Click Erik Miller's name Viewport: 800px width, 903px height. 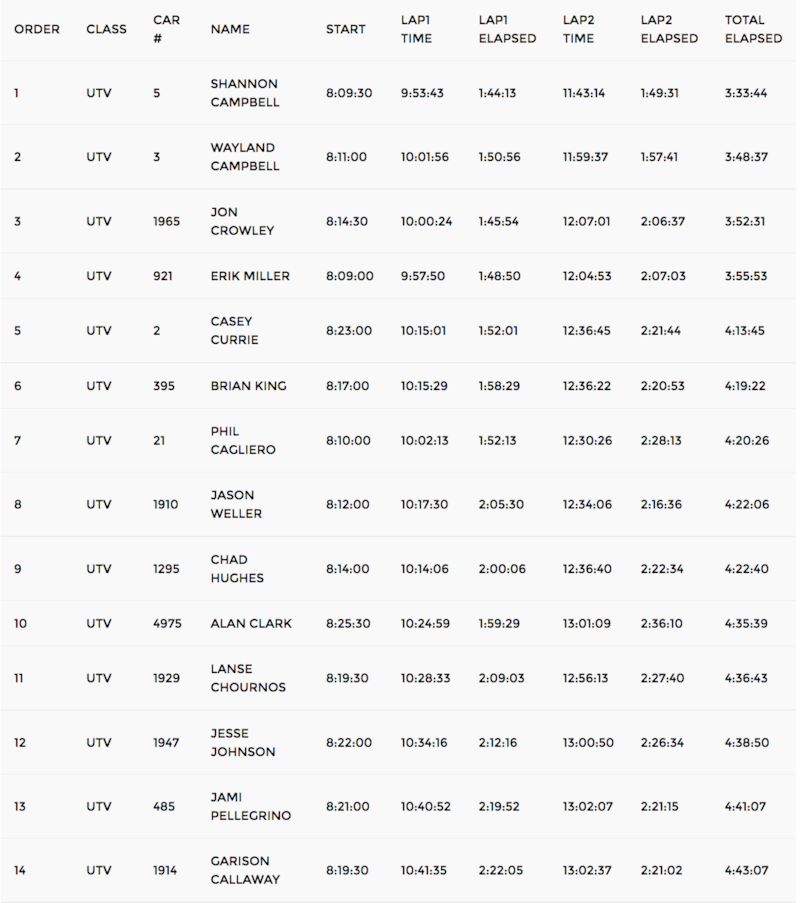[x=250, y=276]
